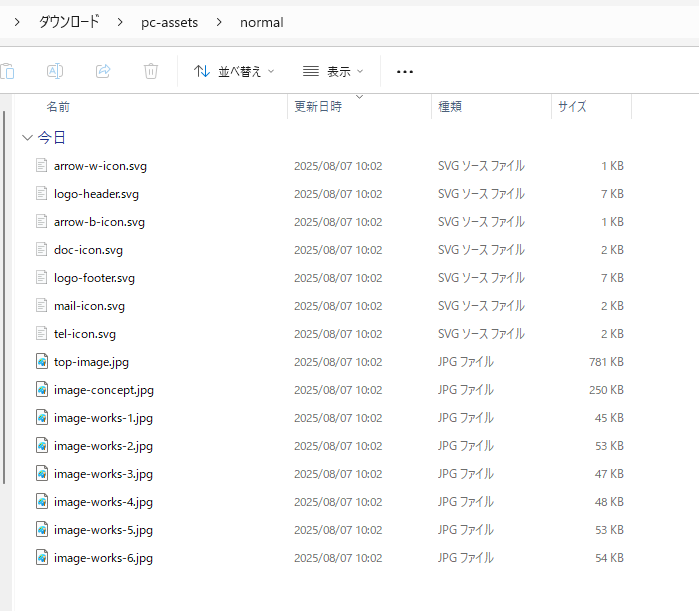
Task: Sort by the 名前 column header
Action: tap(58, 107)
